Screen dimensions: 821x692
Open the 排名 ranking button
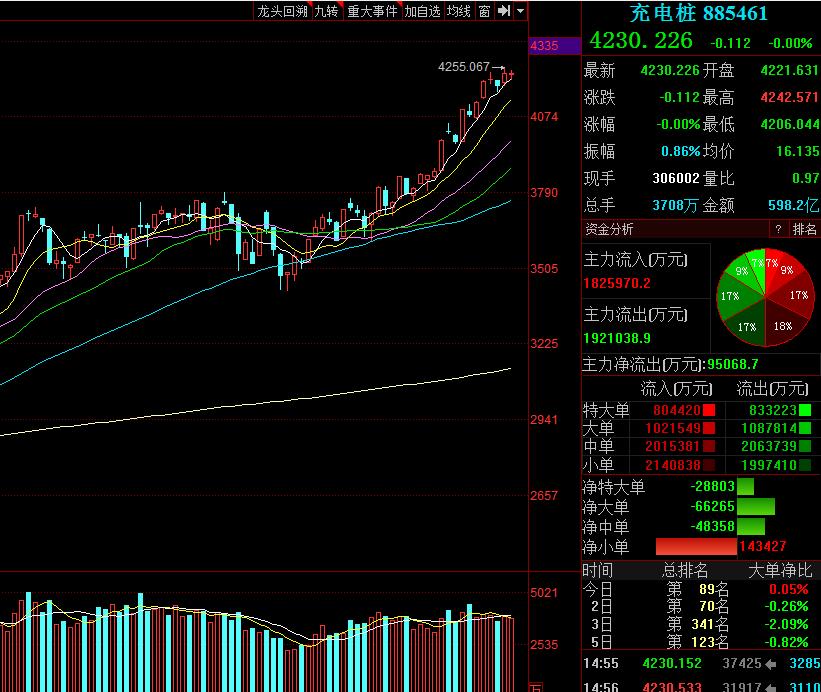coord(804,229)
